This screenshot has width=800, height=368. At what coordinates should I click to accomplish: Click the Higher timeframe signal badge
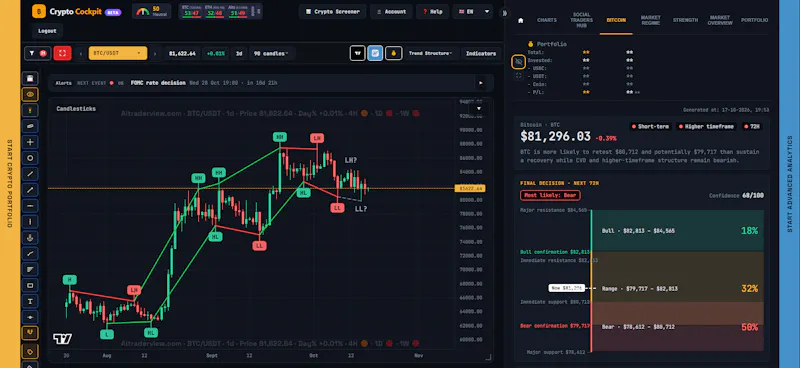(x=706, y=127)
